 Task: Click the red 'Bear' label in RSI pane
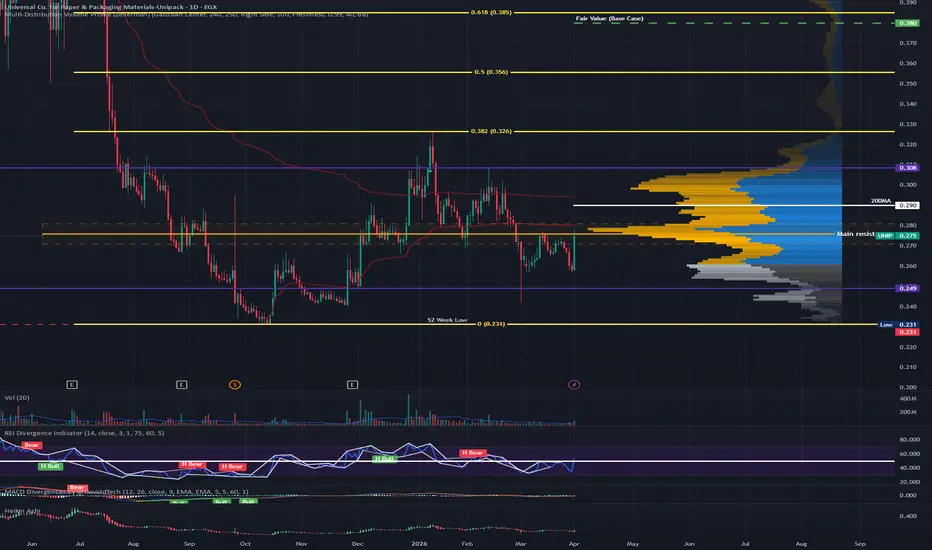pyautogui.click(x=32, y=445)
